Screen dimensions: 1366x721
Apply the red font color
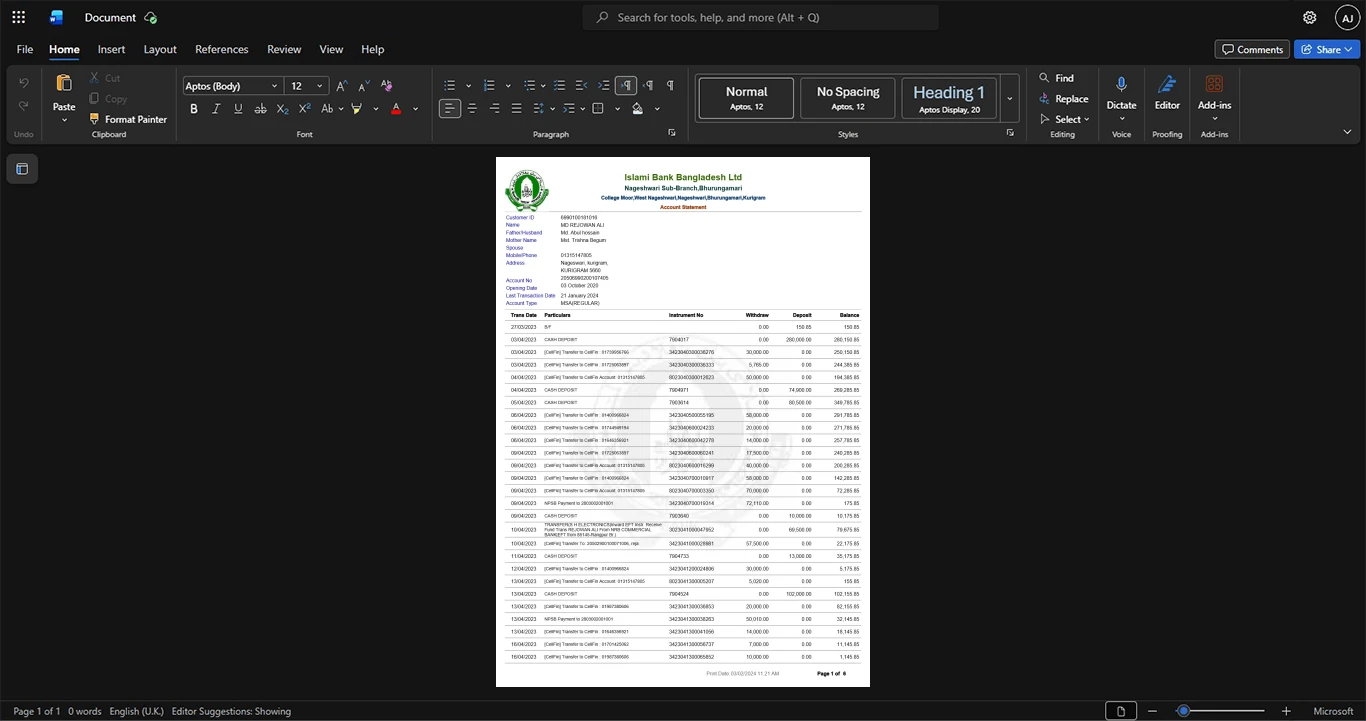point(396,108)
